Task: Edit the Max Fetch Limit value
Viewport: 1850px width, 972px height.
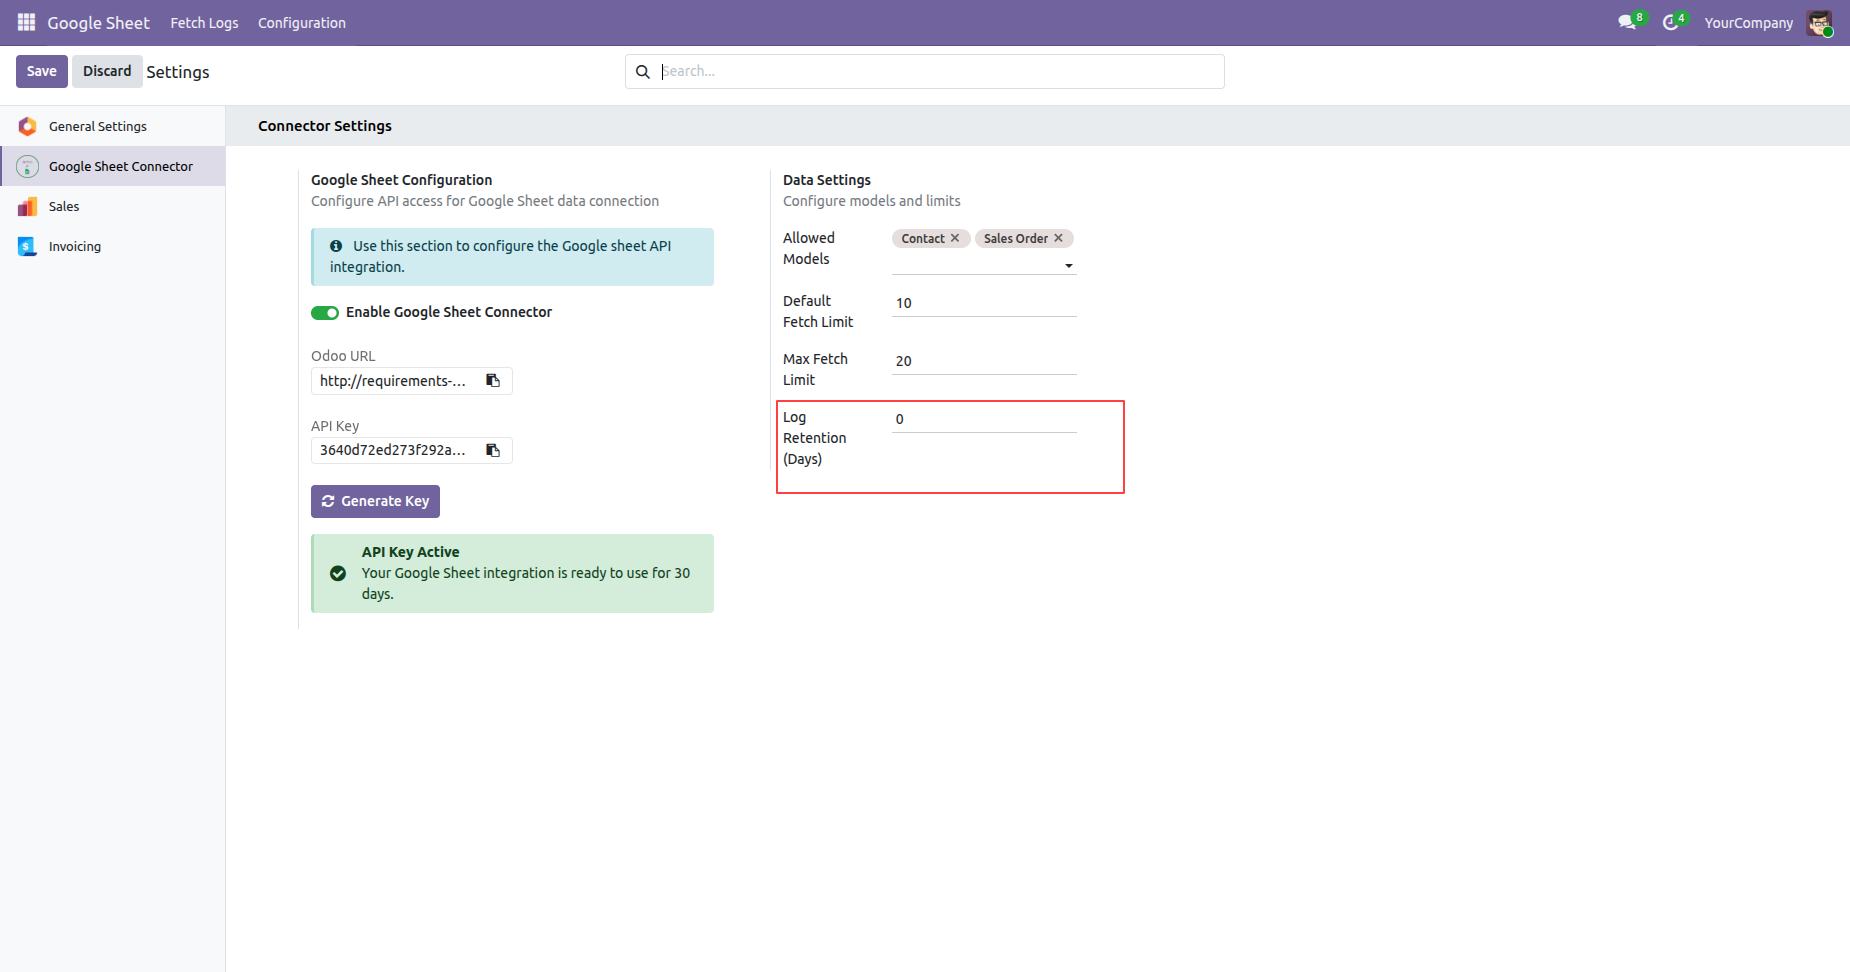Action: tap(984, 361)
